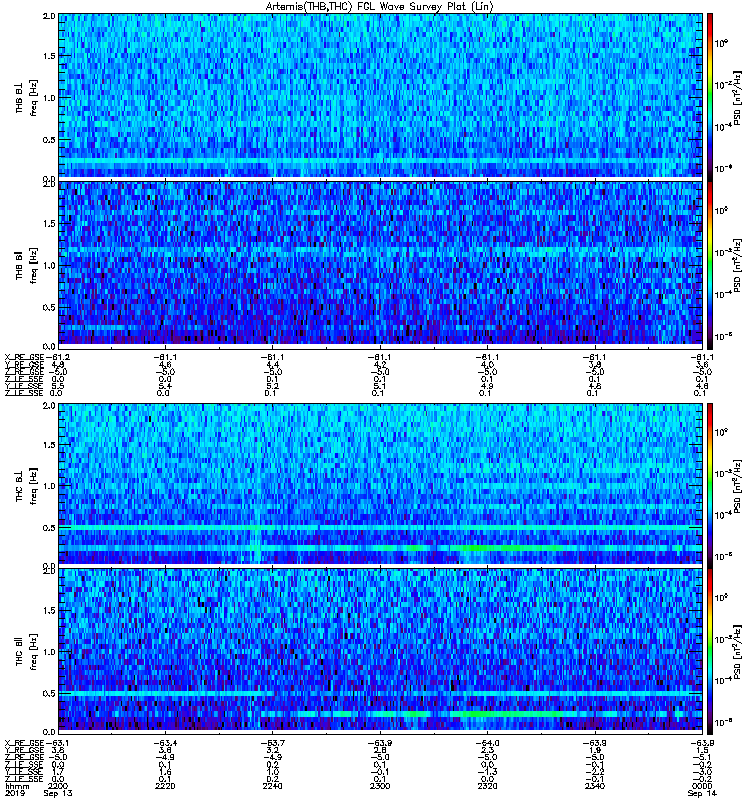This screenshot has width=750, height=800.
Task: Click the 2019 year label
Action: coord(14,793)
